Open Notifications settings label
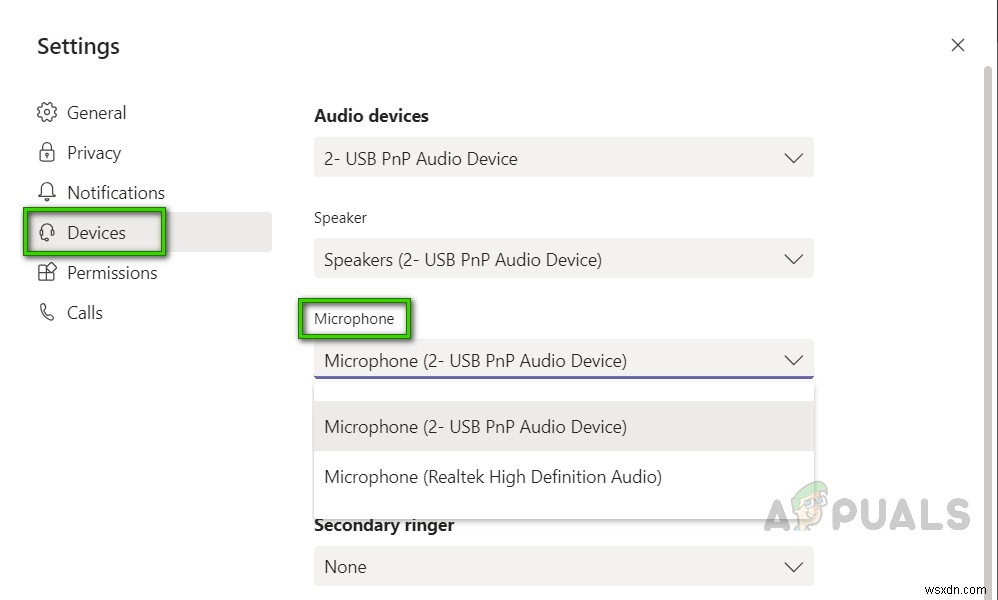This screenshot has height=600, width=998. (116, 193)
